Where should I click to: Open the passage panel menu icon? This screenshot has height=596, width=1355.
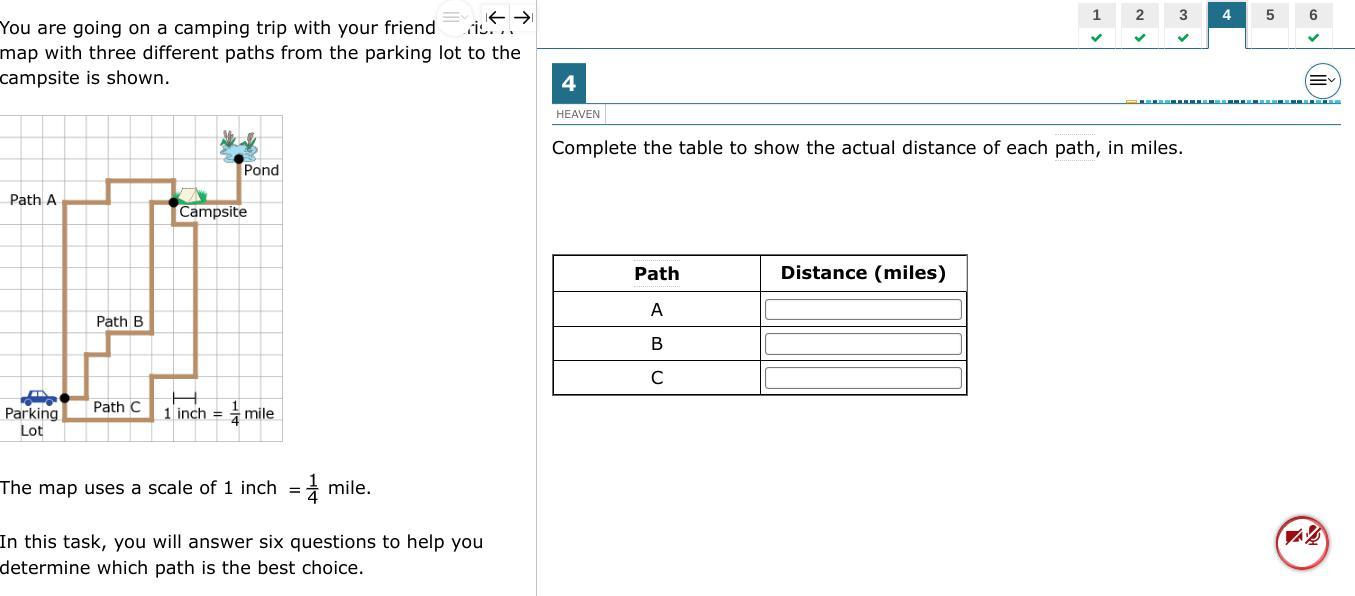click(x=453, y=17)
